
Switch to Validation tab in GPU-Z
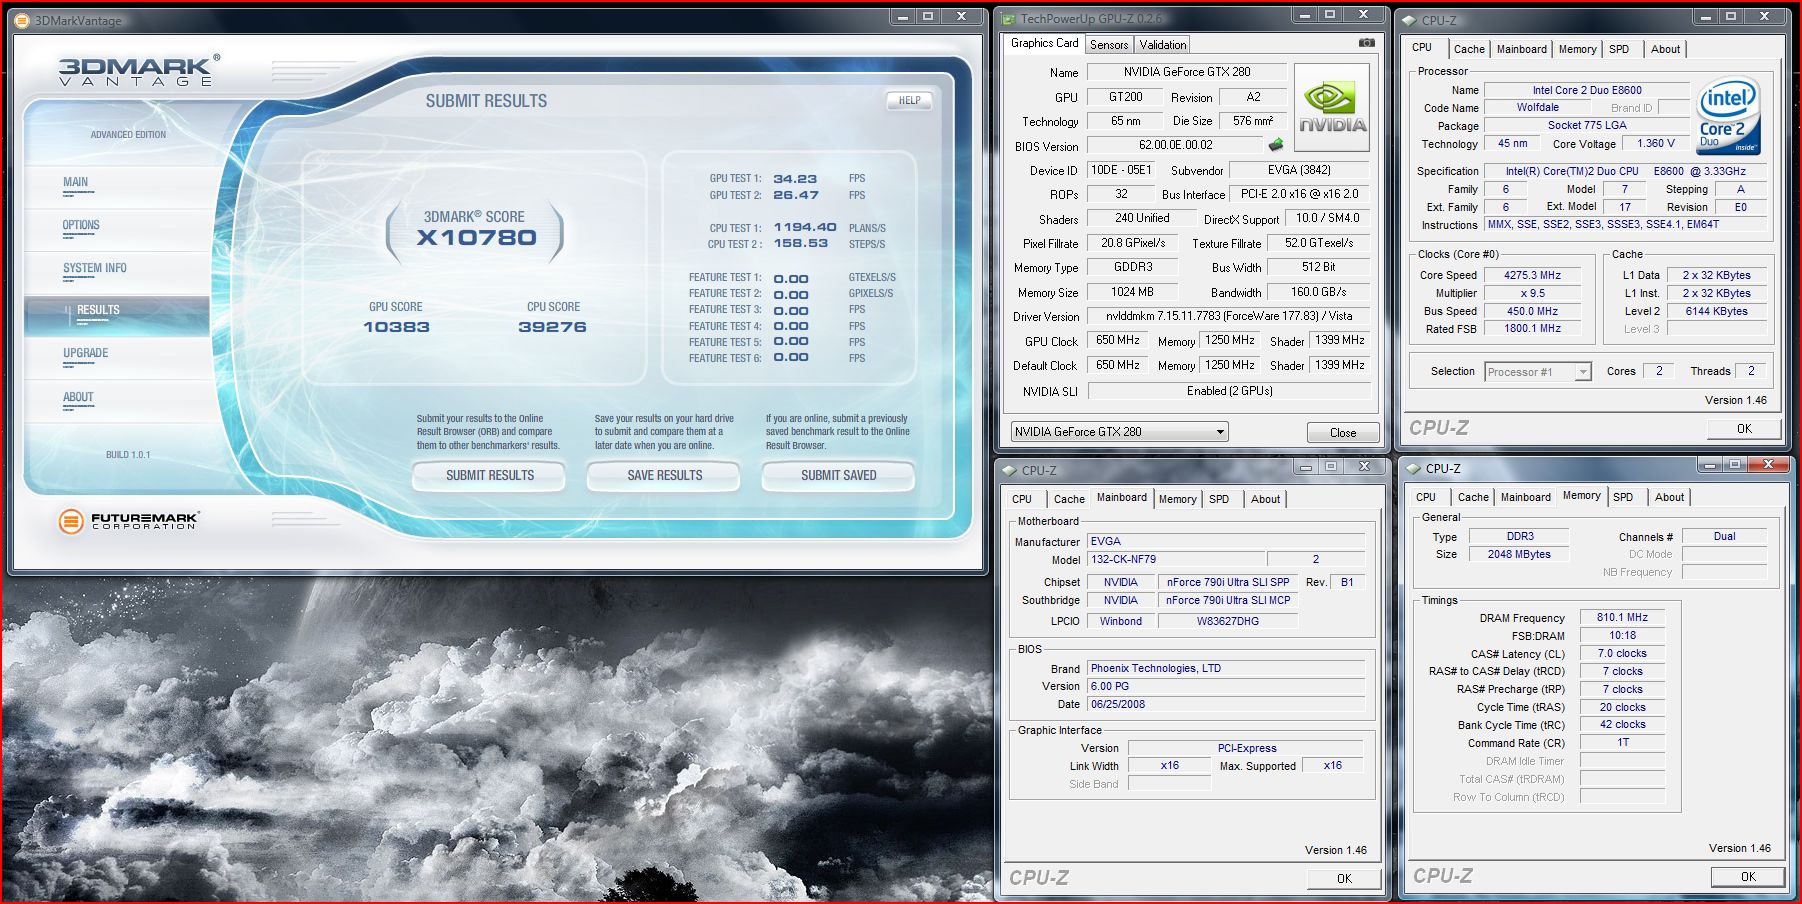[x=1163, y=45]
